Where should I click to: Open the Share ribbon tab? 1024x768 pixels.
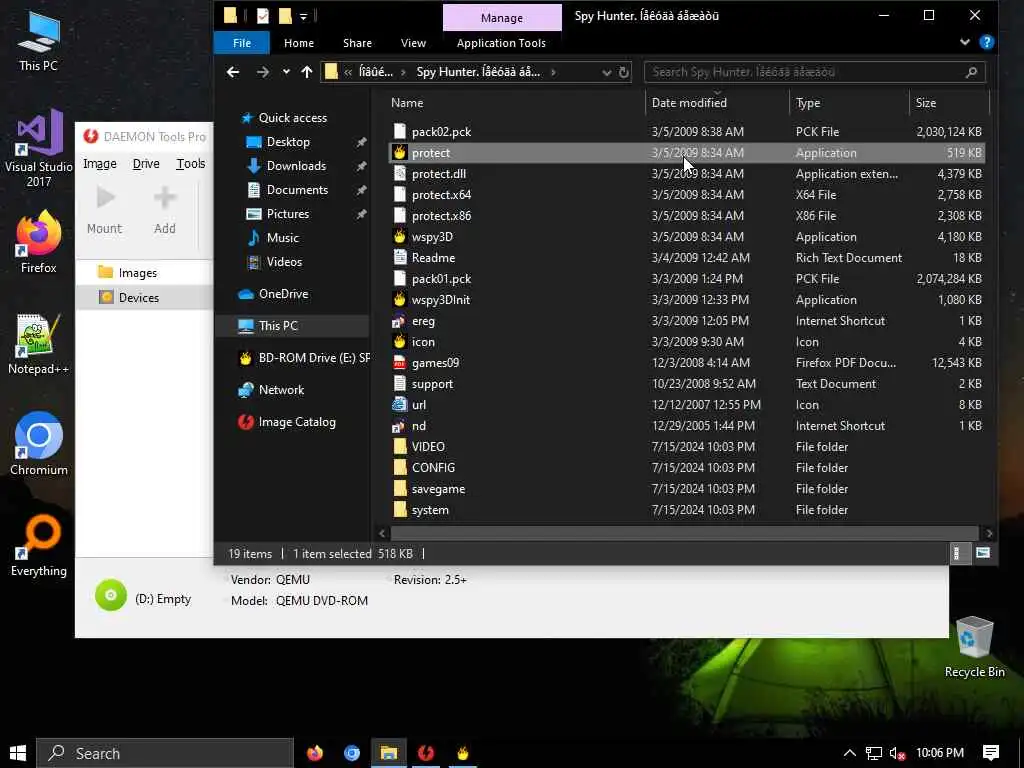[357, 43]
